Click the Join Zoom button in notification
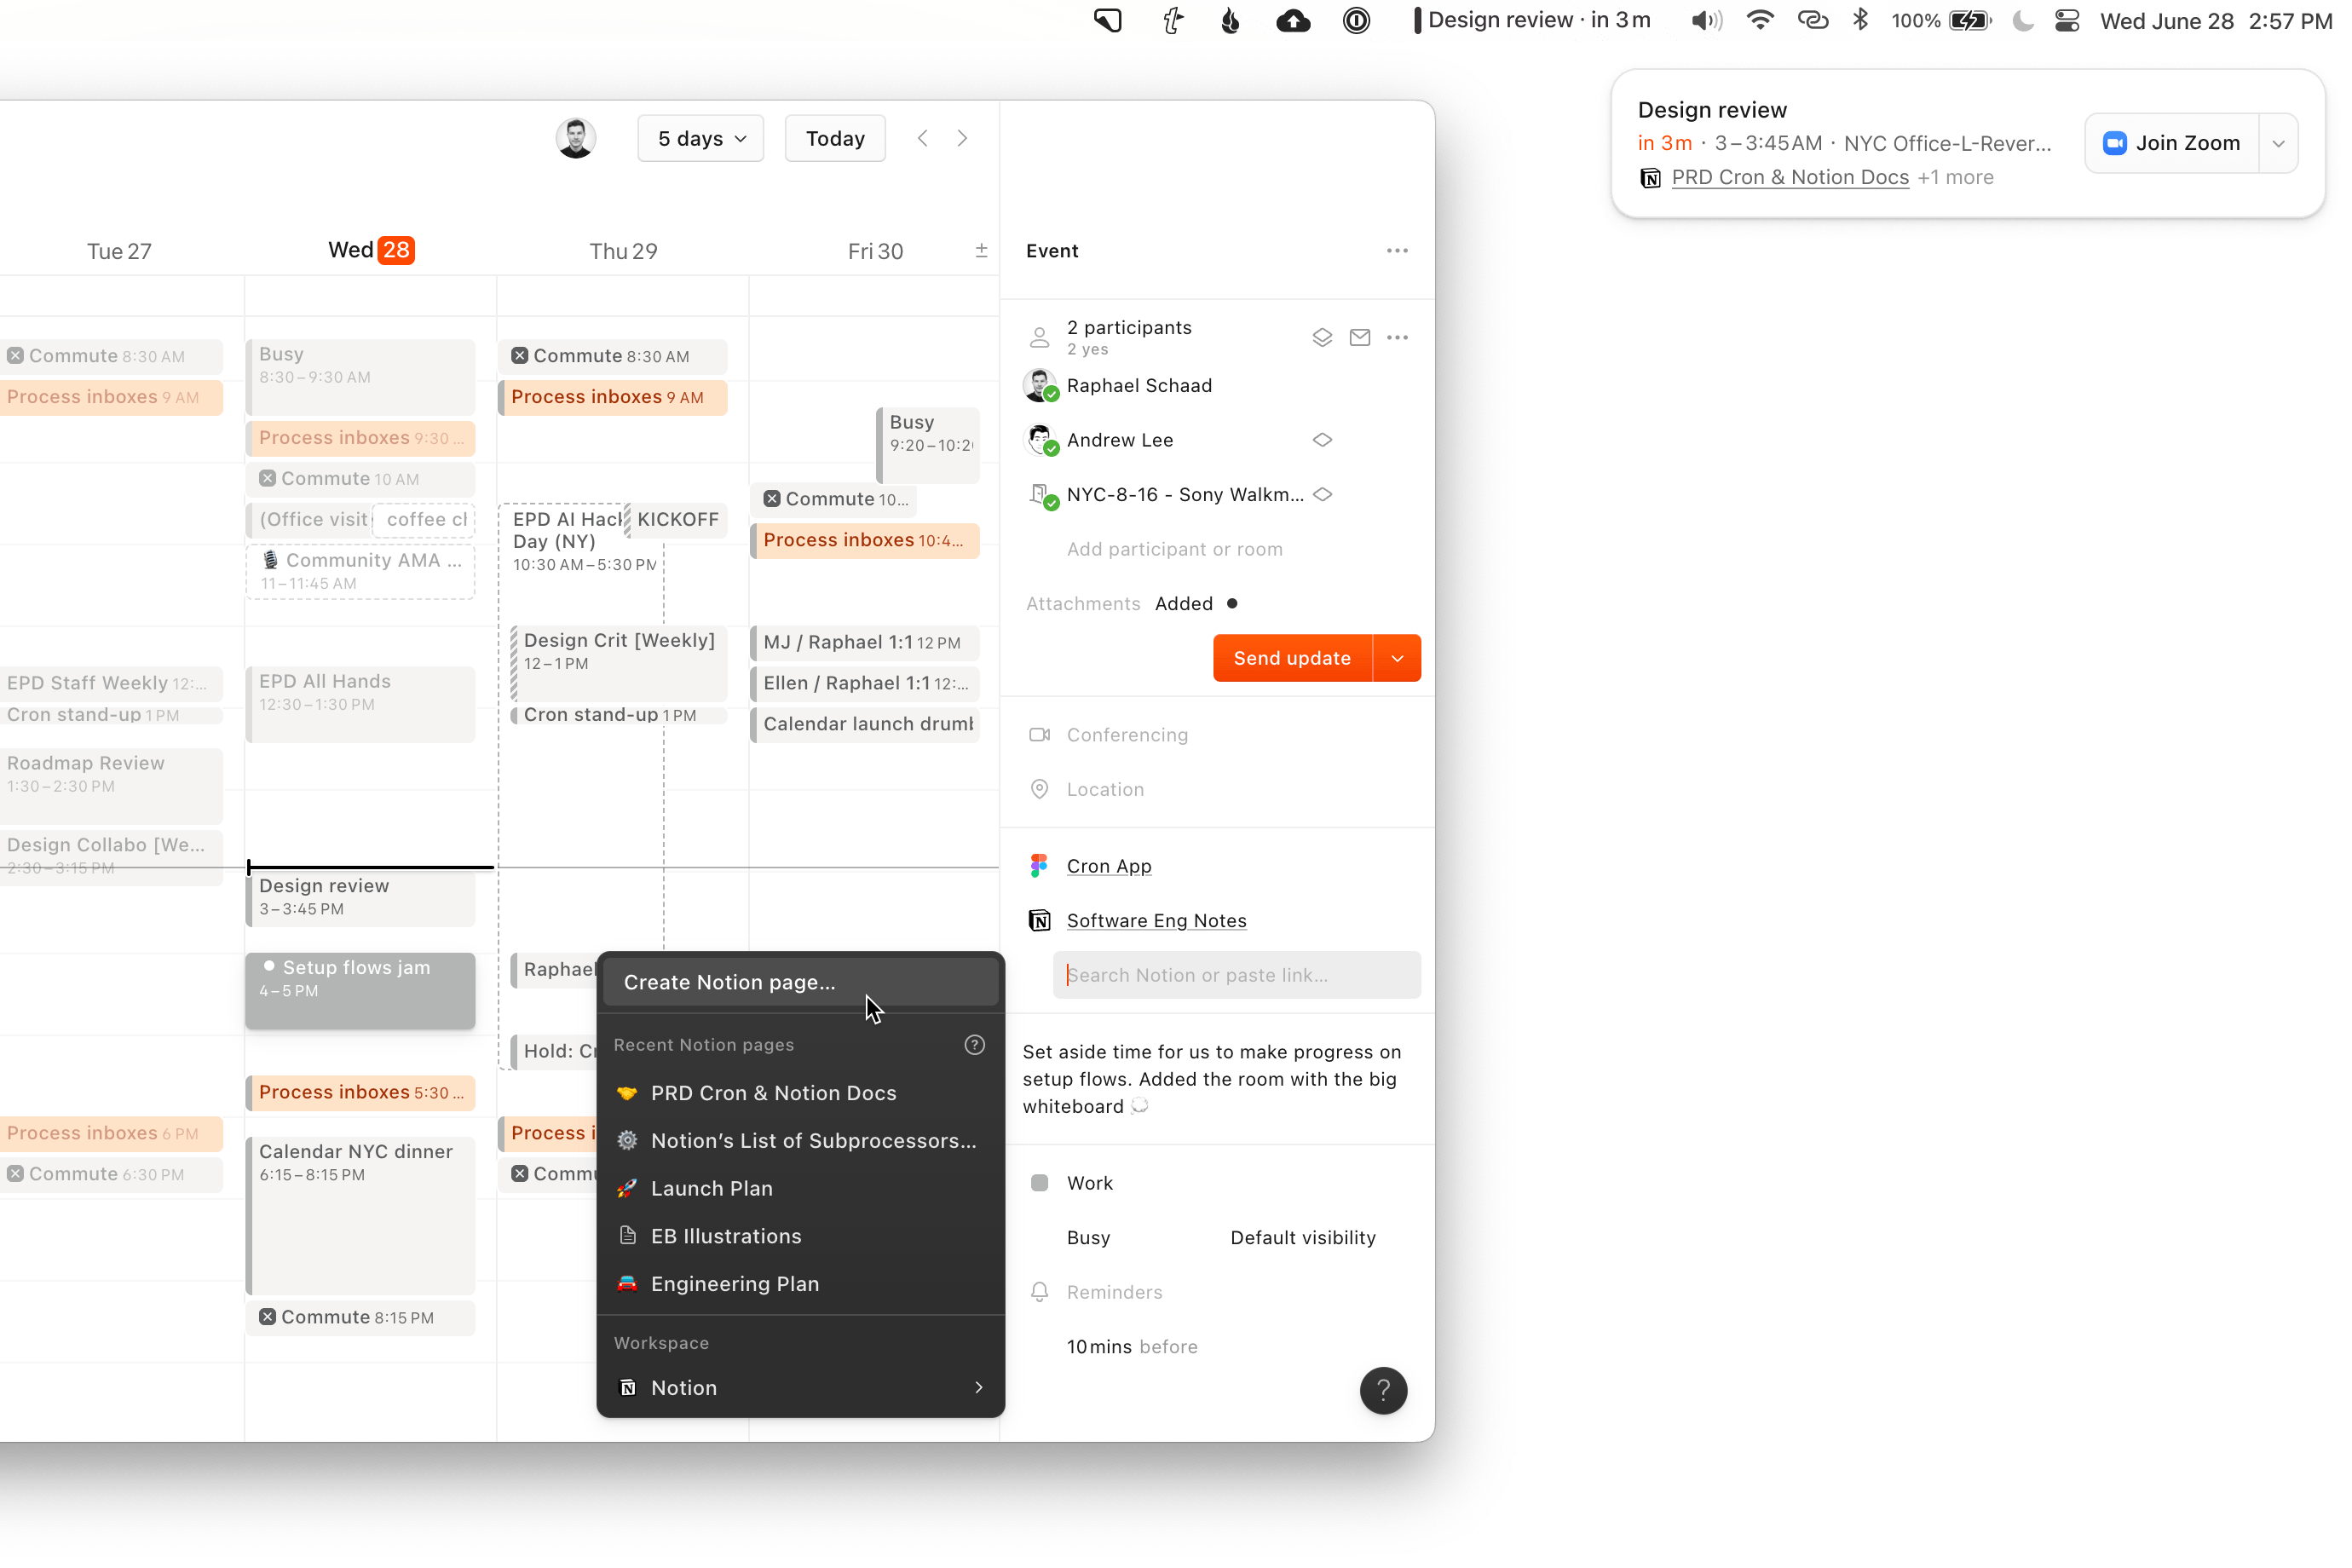Image resolution: width=2352 pixels, height=1568 pixels. point(2174,143)
